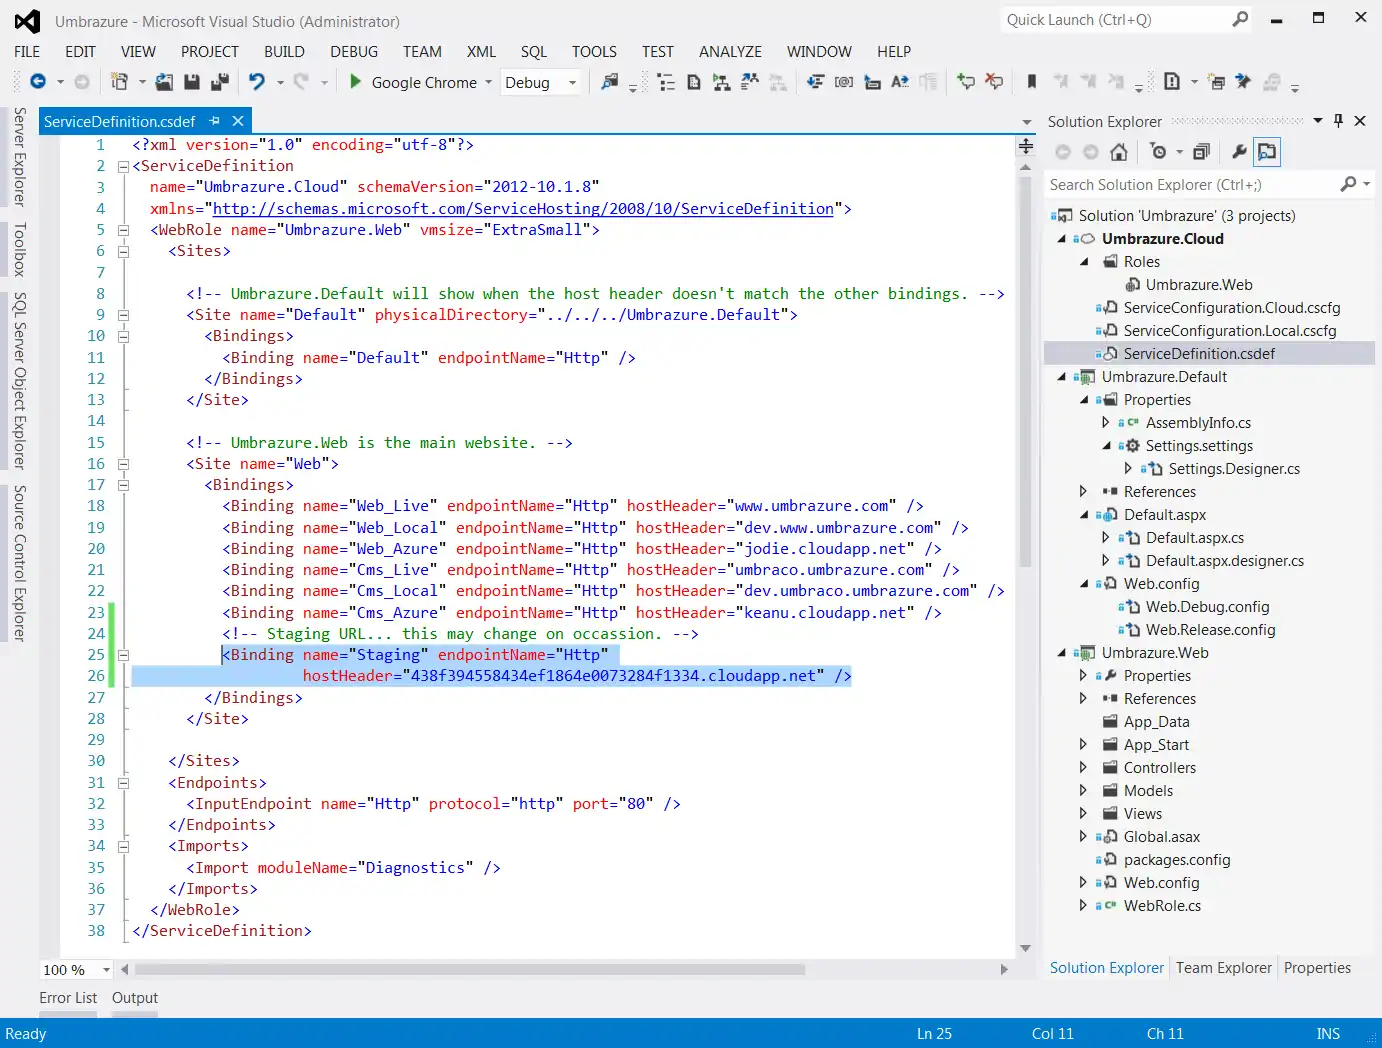Click the Navigate Backward arrow button
The image size is (1382, 1048).
pos(38,82)
